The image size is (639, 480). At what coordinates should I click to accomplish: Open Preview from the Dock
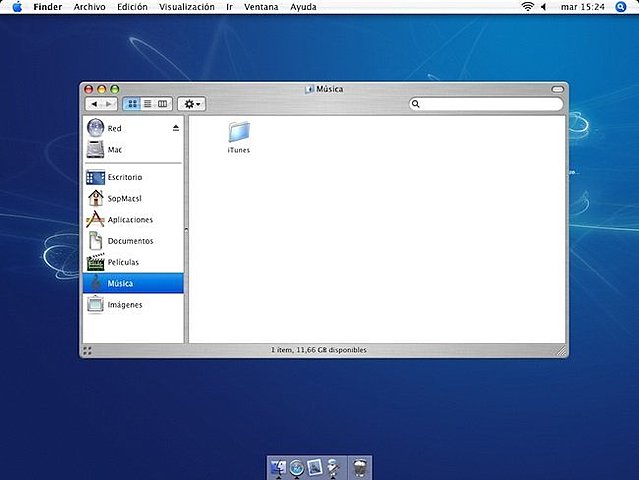pos(315,468)
